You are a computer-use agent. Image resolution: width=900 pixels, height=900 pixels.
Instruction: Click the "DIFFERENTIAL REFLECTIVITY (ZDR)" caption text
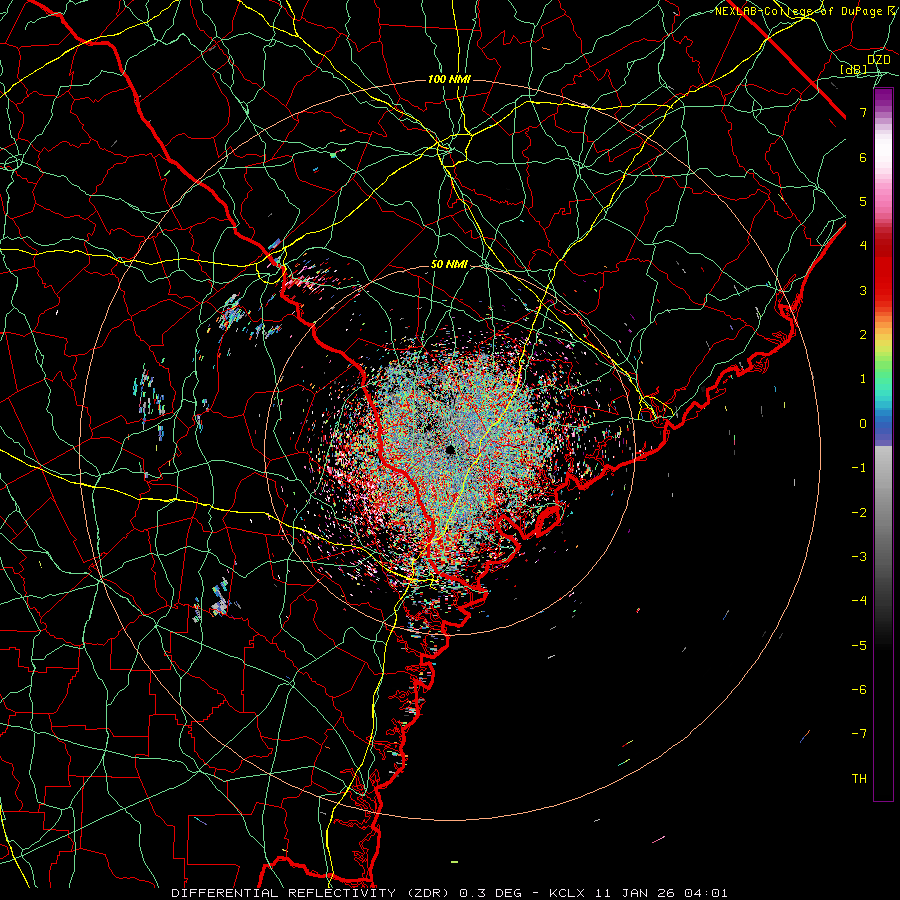(x=311, y=893)
